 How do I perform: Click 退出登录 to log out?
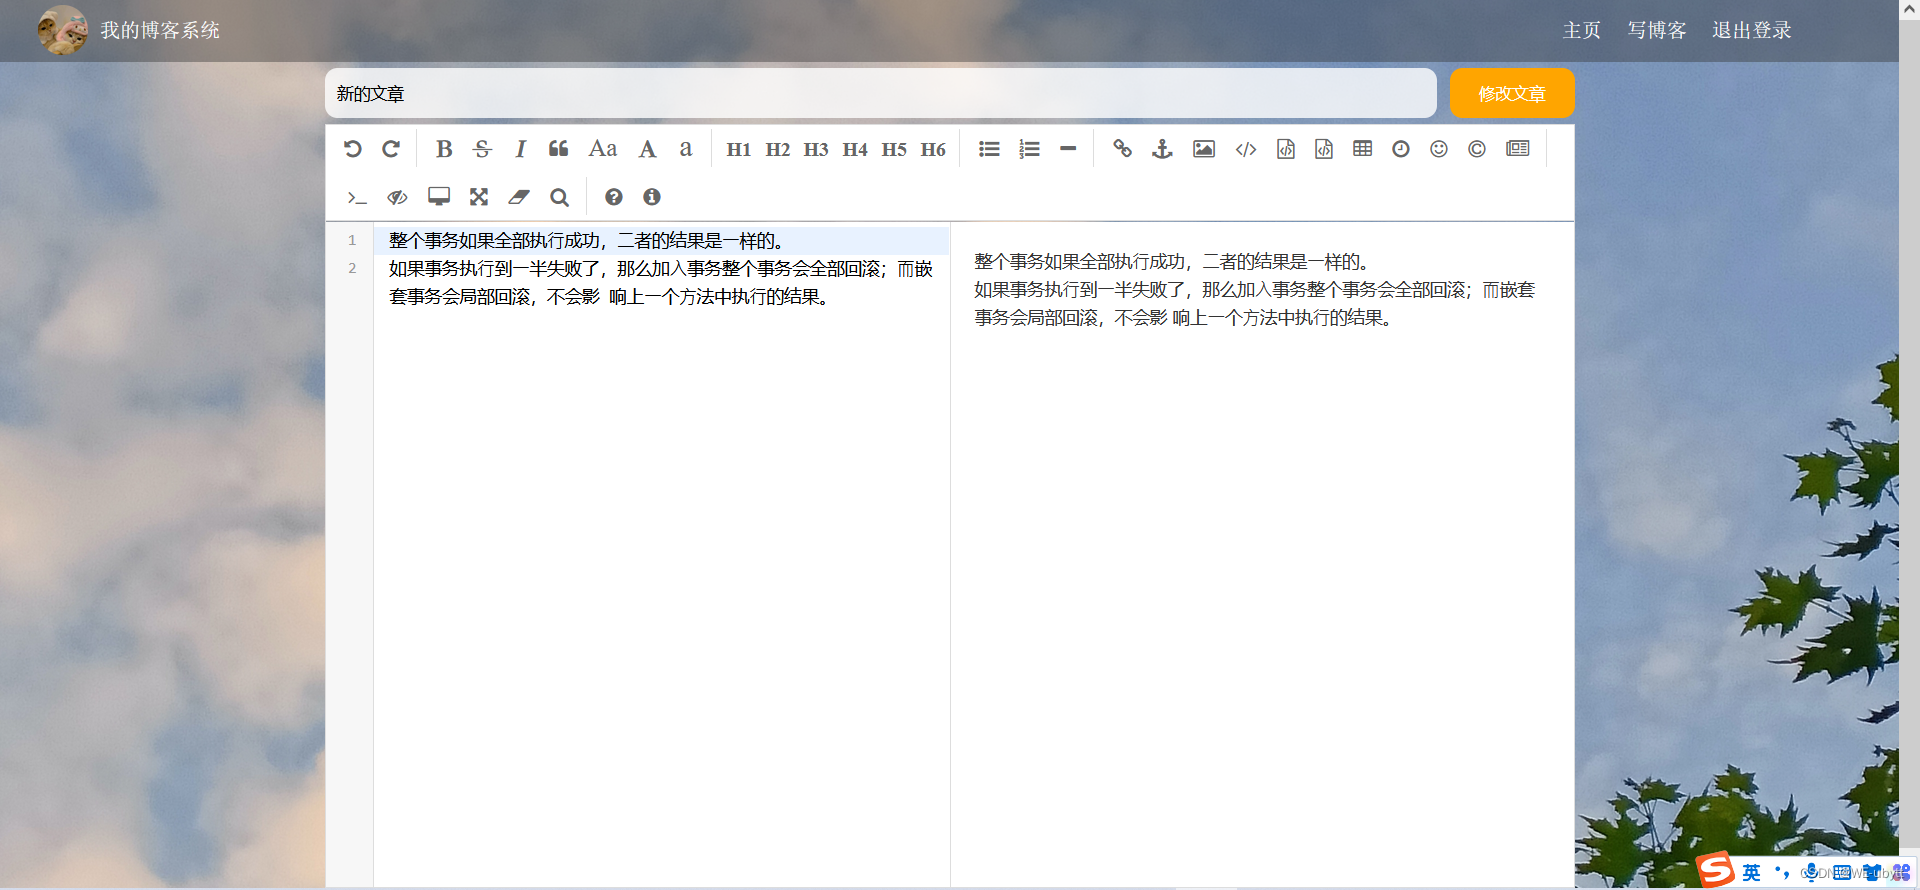[x=1752, y=30]
